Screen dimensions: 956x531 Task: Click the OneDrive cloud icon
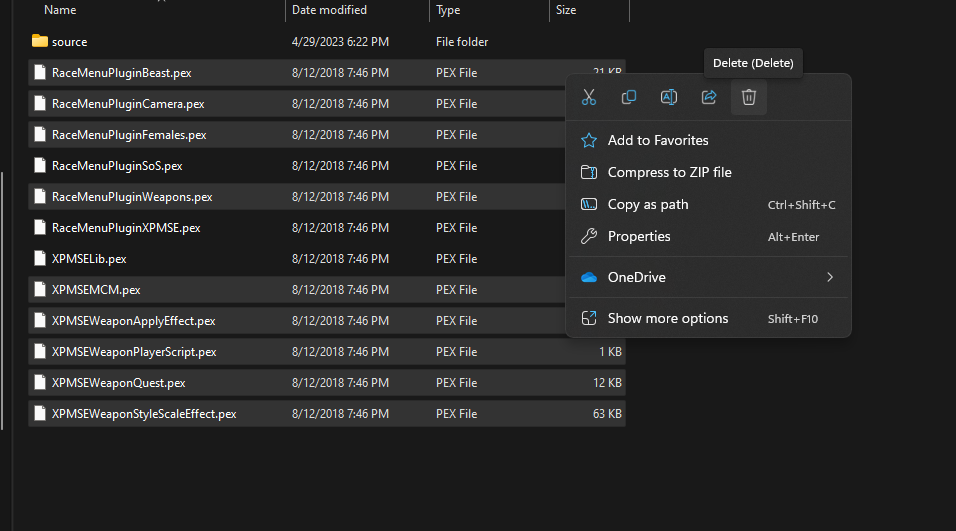coord(589,277)
